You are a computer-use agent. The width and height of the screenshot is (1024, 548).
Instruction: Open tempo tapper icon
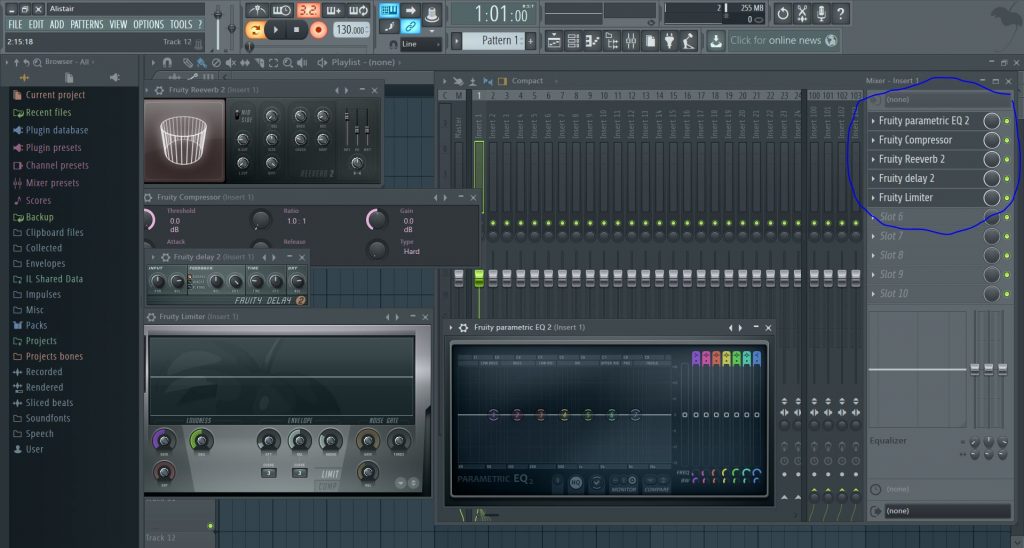[689, 41]
